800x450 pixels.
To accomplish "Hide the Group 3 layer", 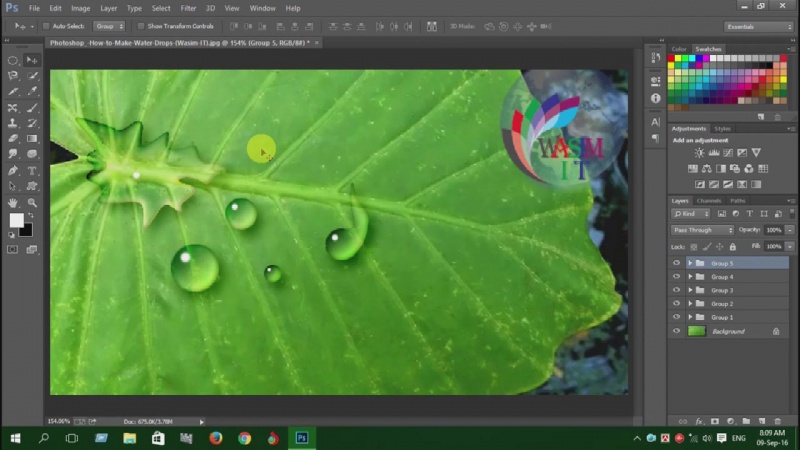I will [676, 290].
